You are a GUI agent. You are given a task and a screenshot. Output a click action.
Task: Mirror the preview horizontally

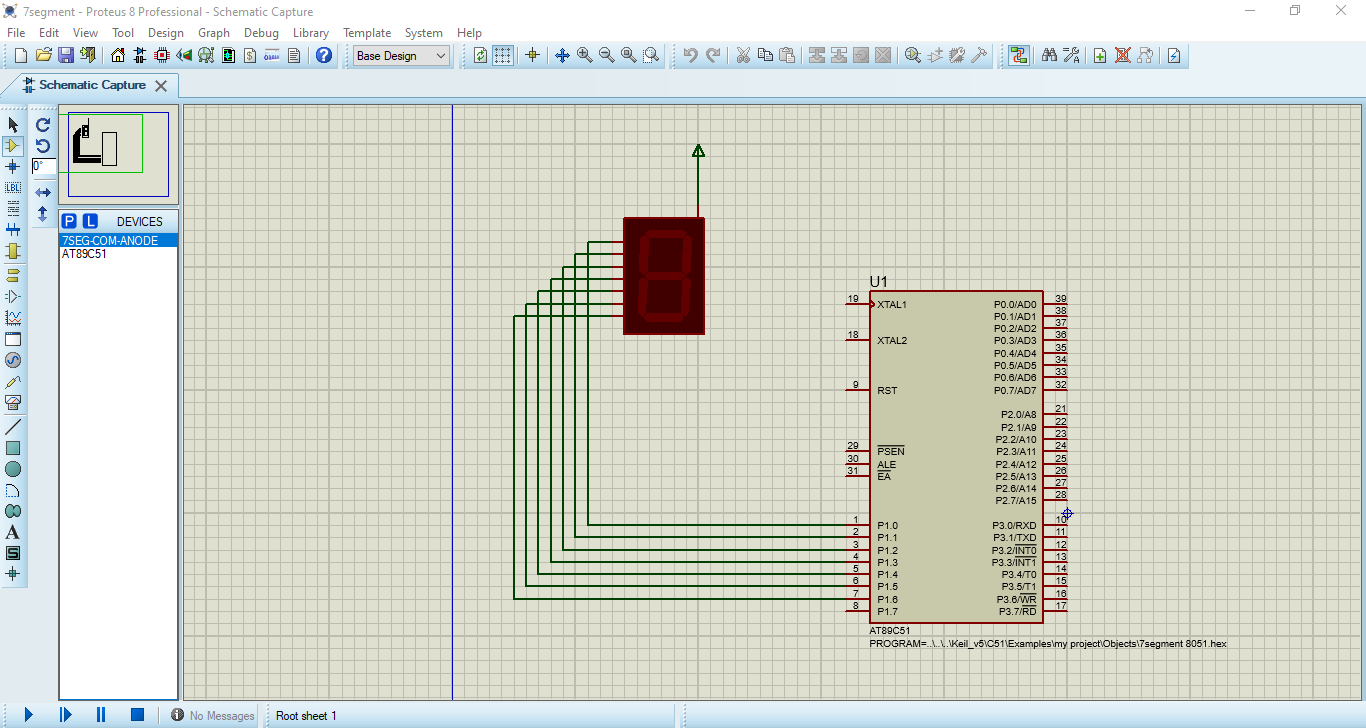tap(42, 192)
